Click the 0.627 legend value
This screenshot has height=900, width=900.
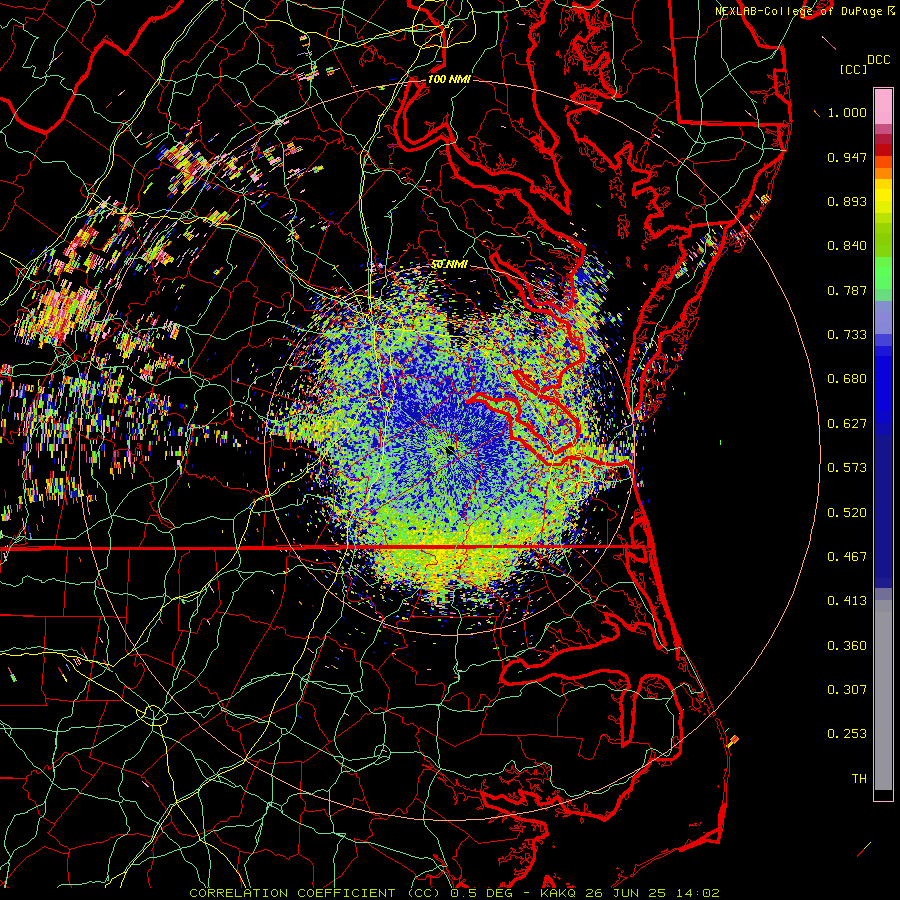click(847, 424)
